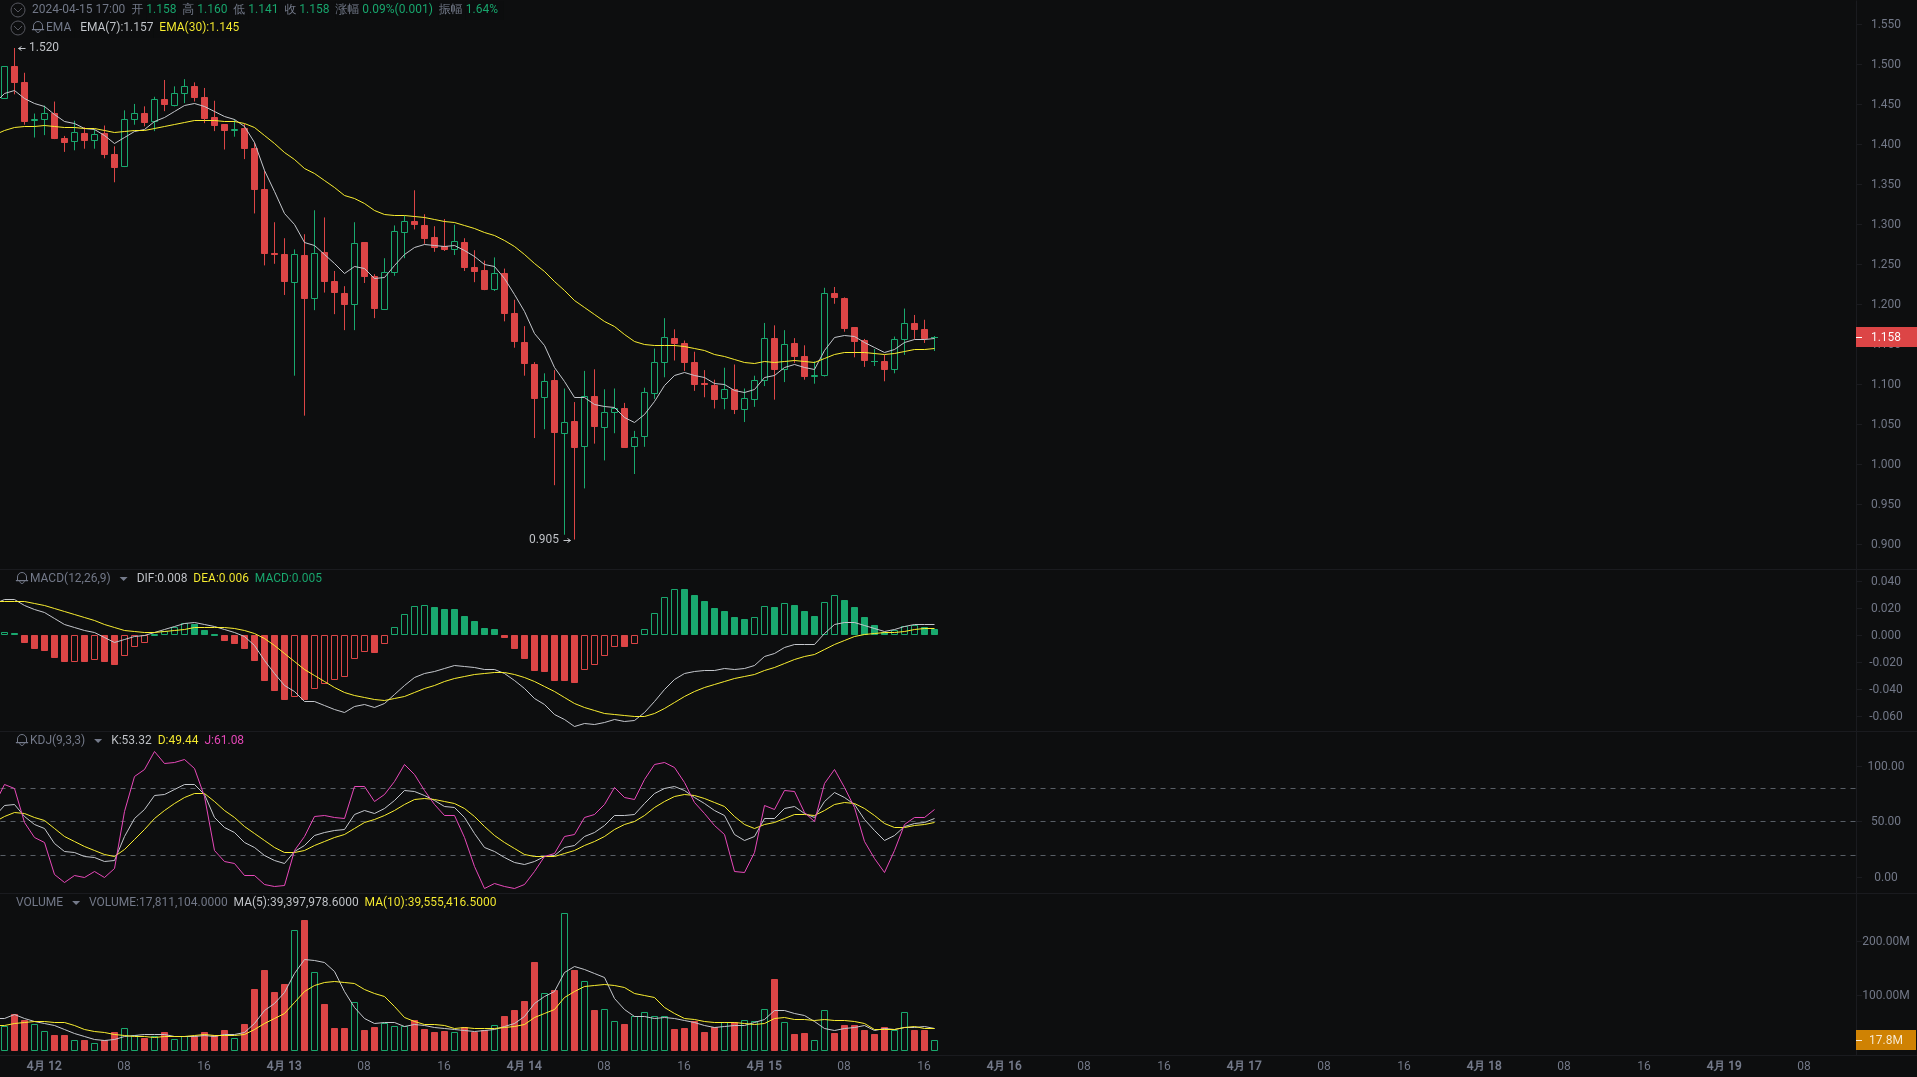The image size is (1917, 1077).
Task: Click the current price tag showing 1.158
Action: pyautogui.click(x=1886, y=337)
